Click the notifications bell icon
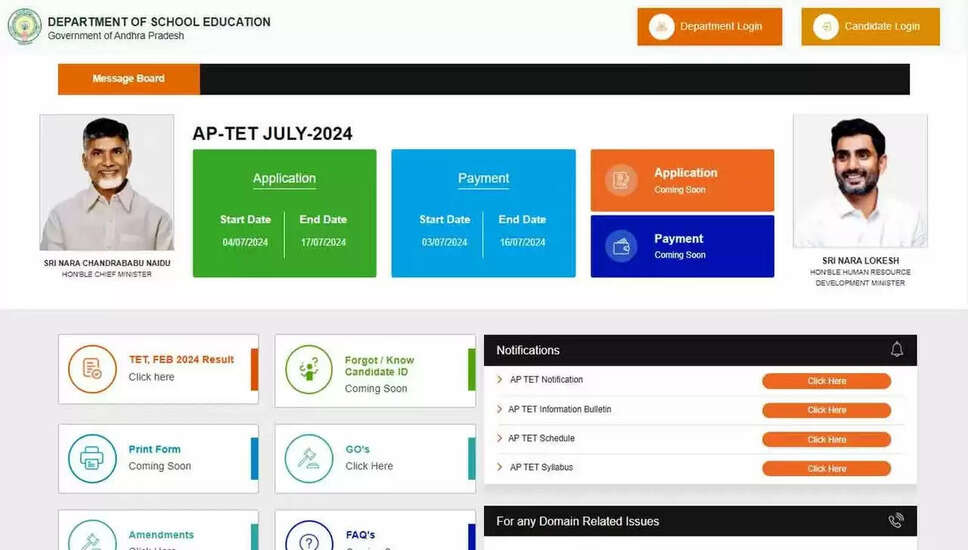Image resolution: width=968 pixels, height=550 pixels. pyautogui.click(x=896, y=349)
